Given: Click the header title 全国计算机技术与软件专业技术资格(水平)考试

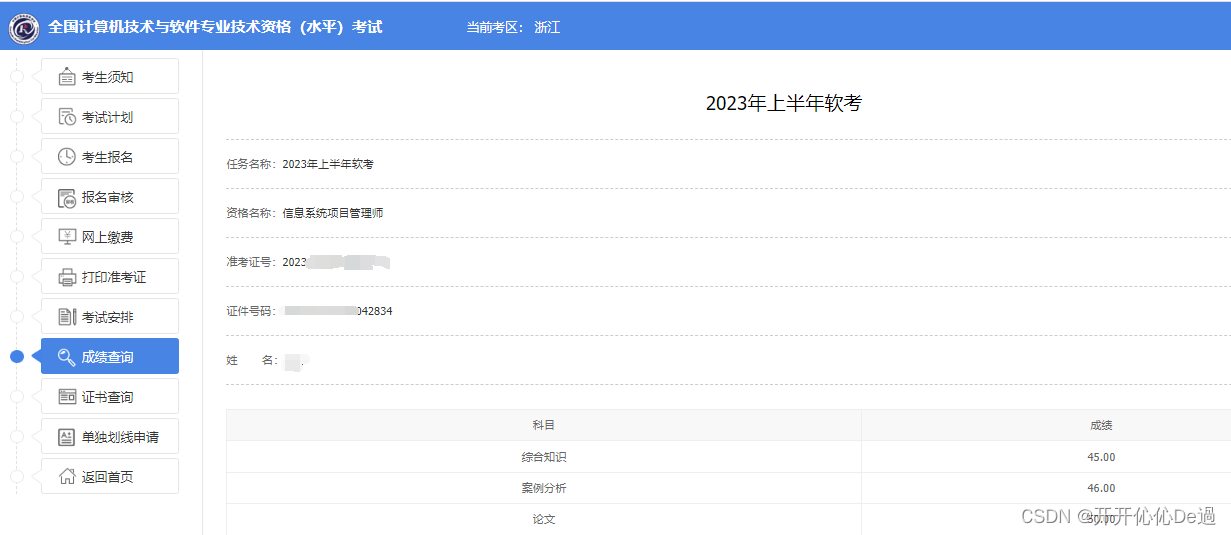Looking at the screenshot, I should 215,27.
